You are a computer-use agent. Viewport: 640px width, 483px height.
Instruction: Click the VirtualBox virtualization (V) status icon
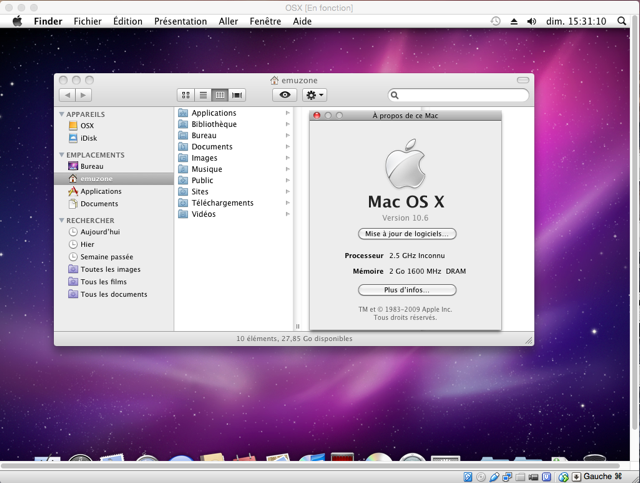pos(546,476)
